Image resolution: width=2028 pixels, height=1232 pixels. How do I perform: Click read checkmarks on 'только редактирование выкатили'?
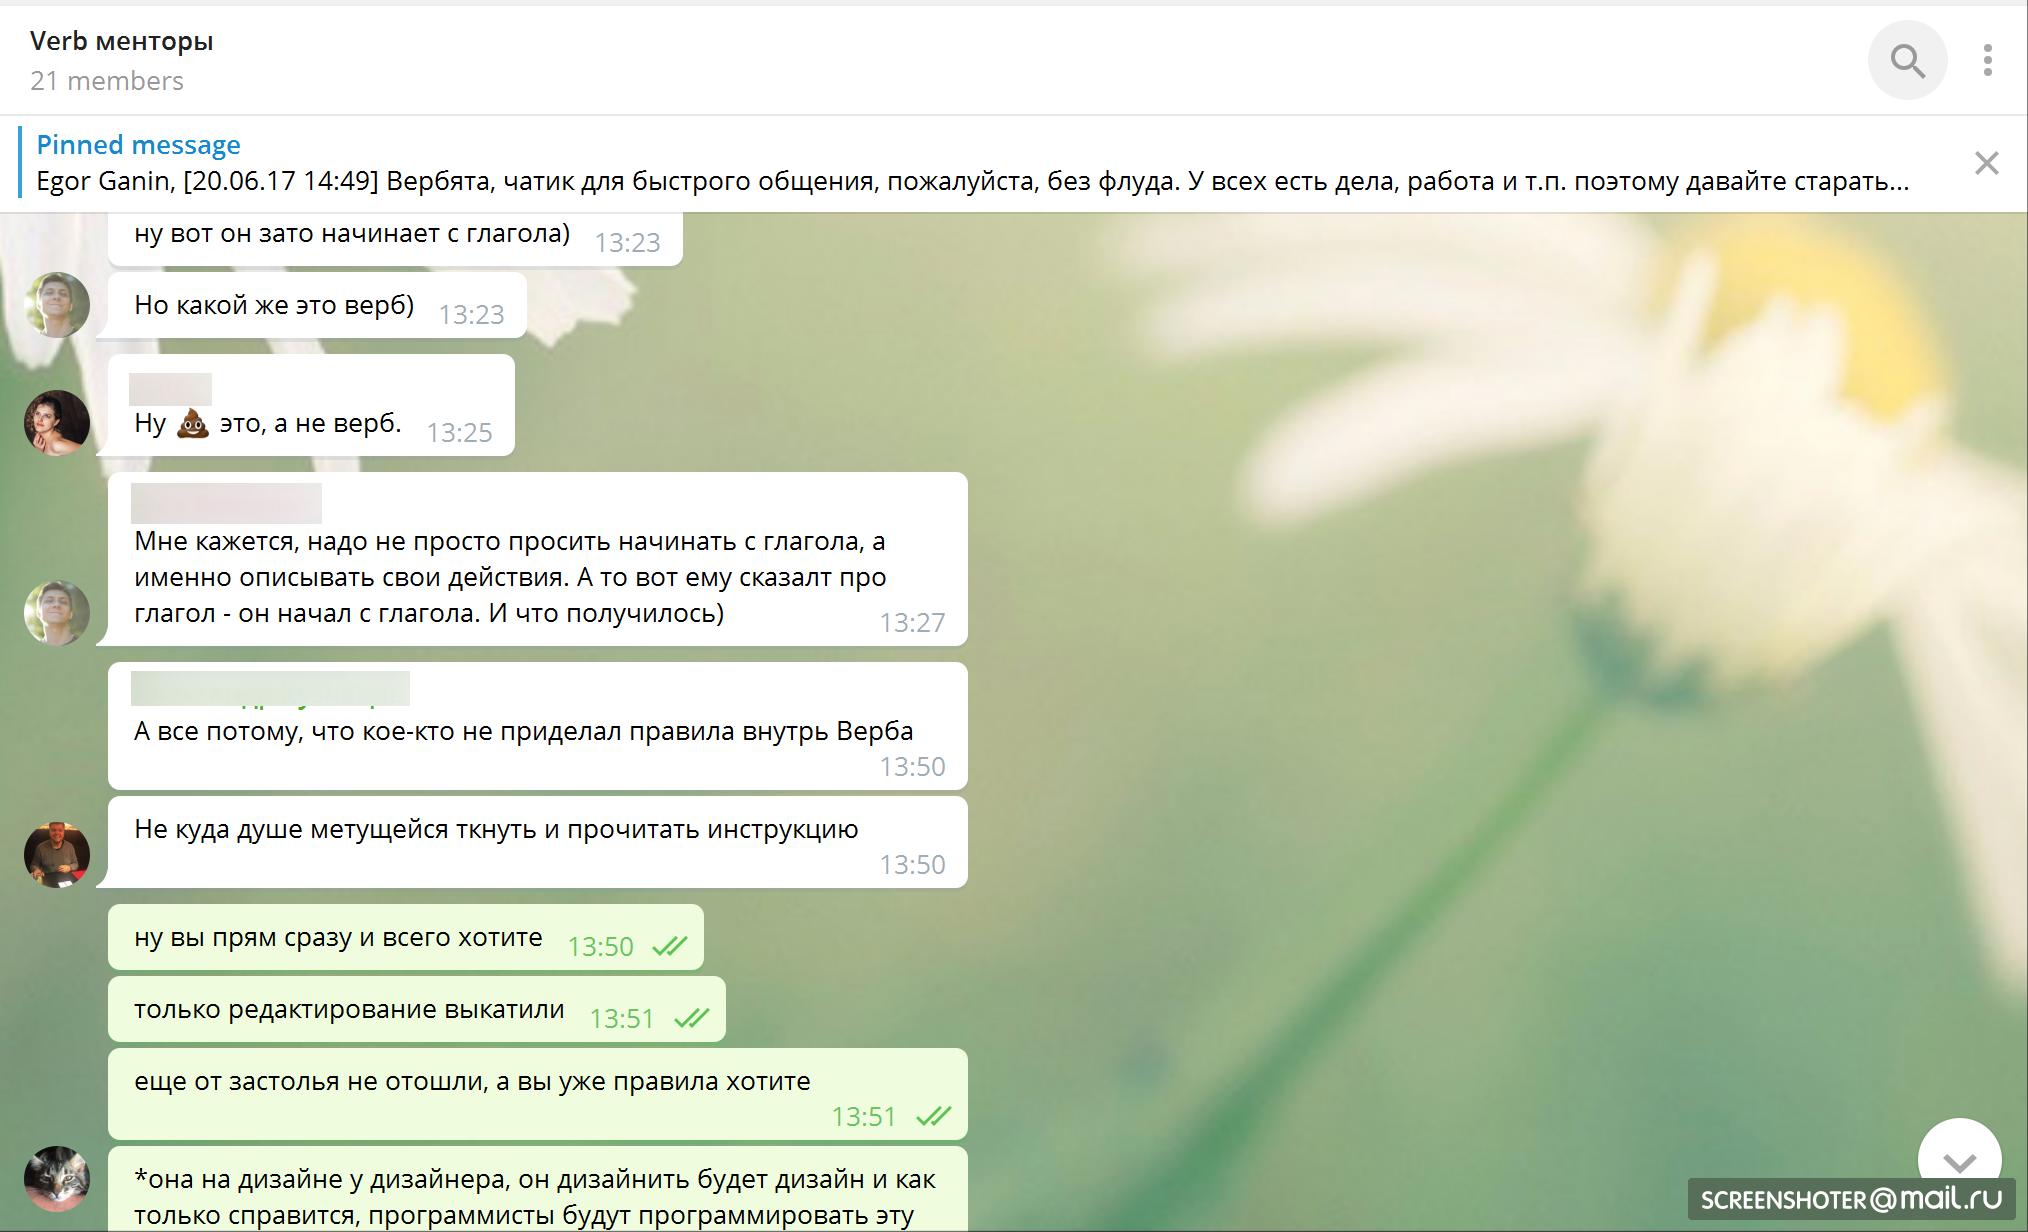click(x=691, y=1018)
